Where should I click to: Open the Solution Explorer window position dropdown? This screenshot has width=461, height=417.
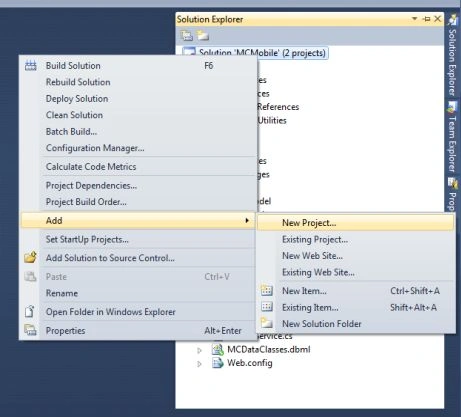point(415,19)
